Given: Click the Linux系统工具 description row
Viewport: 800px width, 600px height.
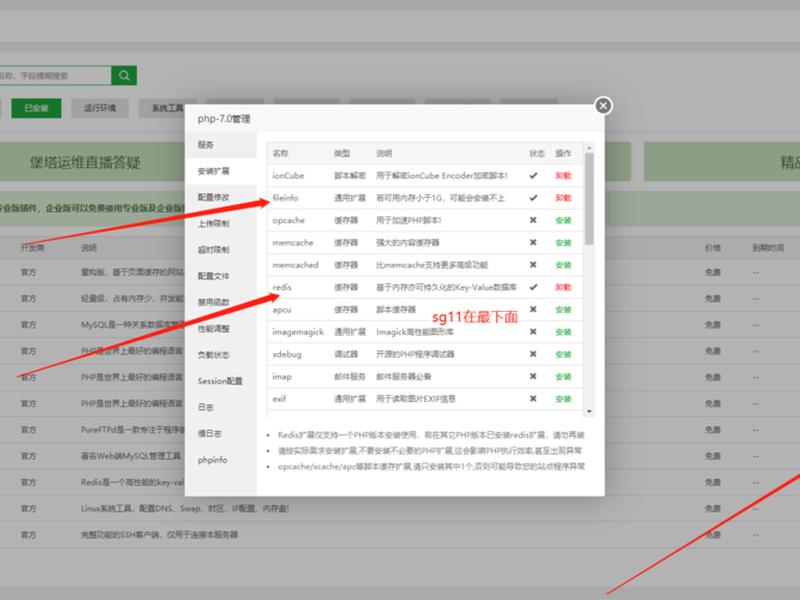Looking at the screenshot, I should (x=185, y=509).
